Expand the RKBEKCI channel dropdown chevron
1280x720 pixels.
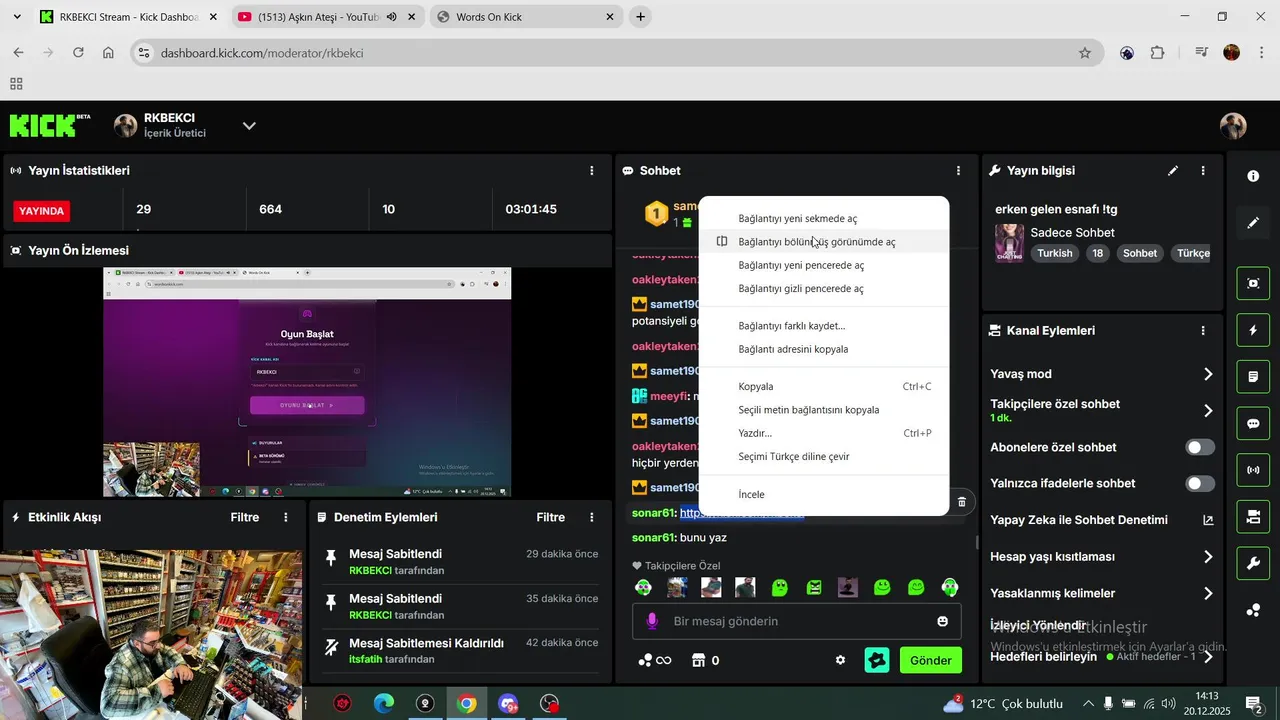coord(249,125)
